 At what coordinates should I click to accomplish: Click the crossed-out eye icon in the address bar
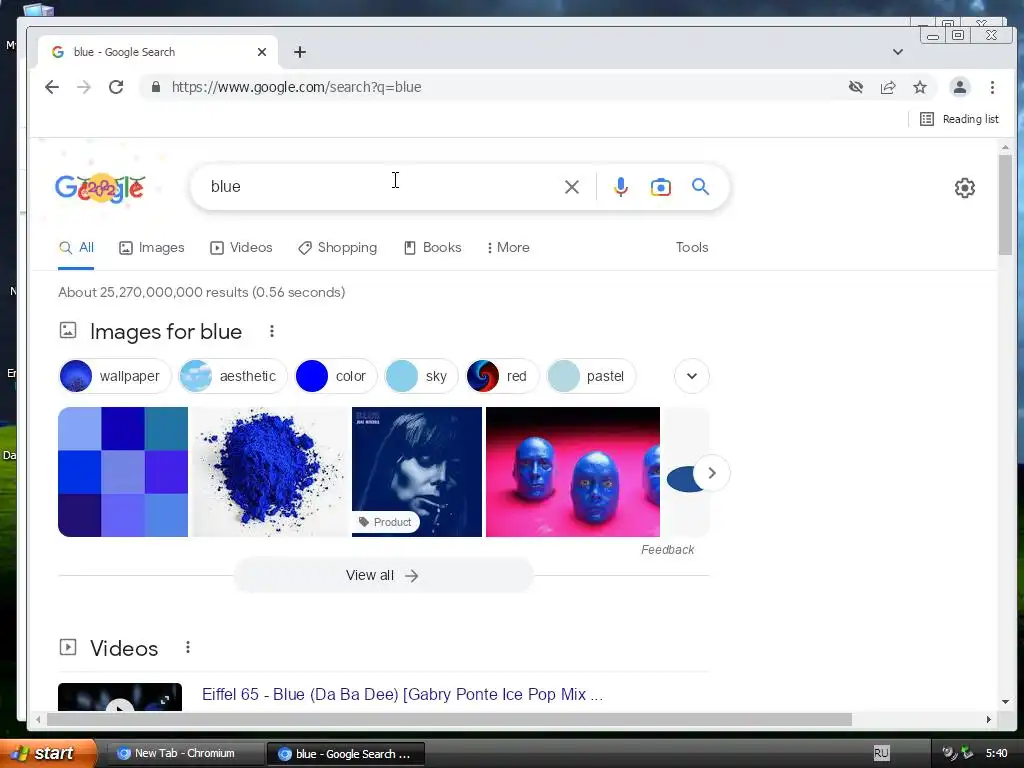point(856,87)
